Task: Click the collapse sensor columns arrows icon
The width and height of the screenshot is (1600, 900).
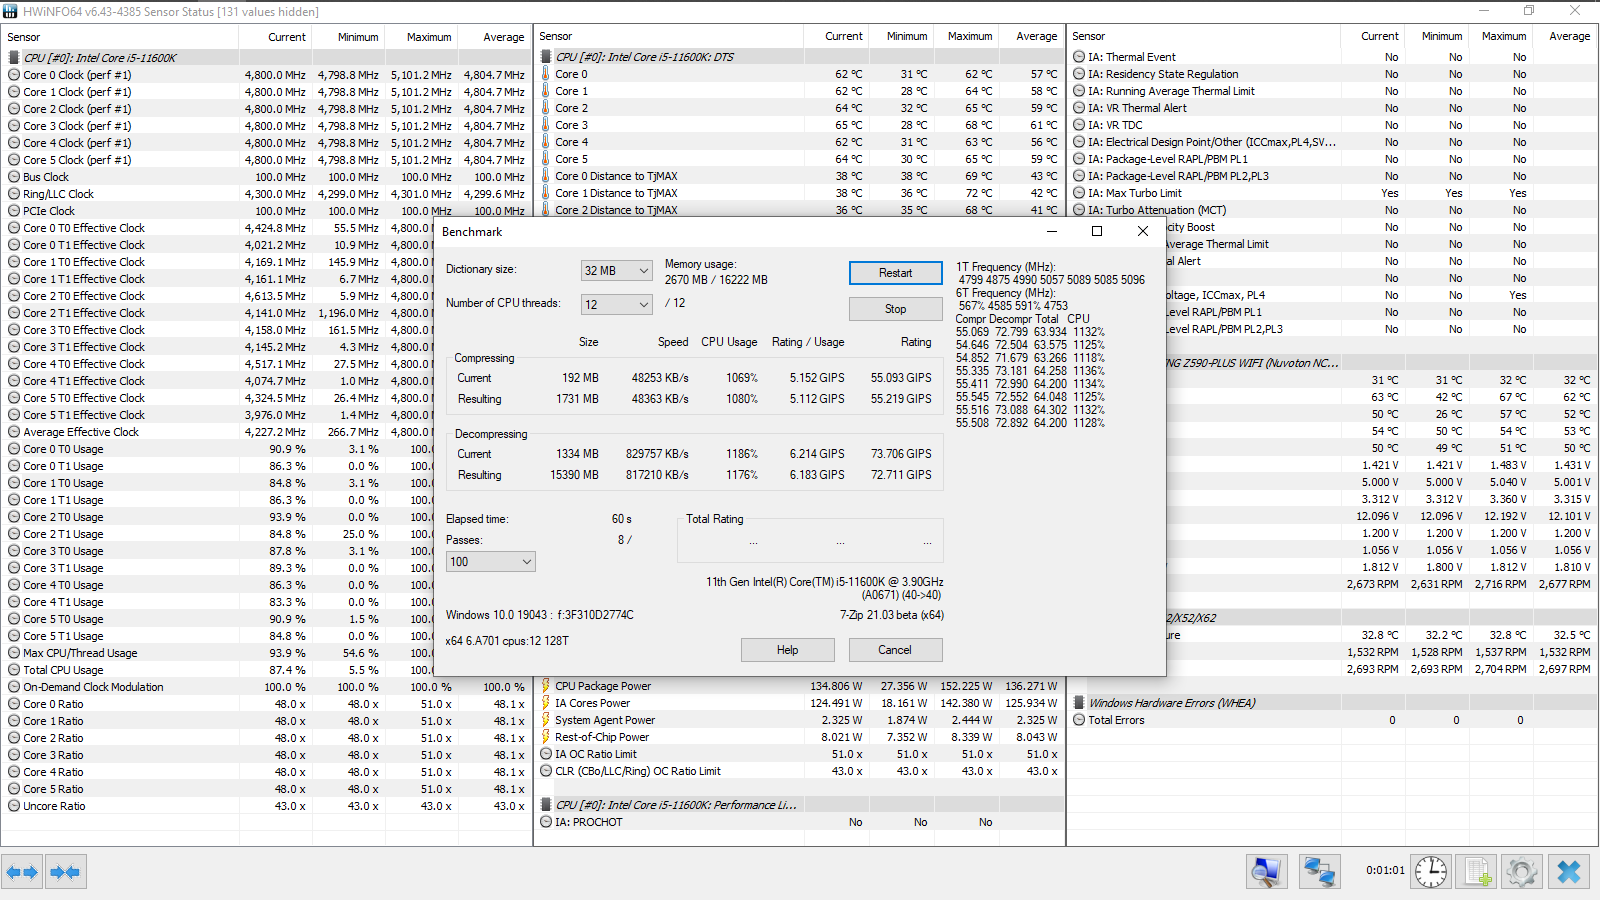Action: coord(65,872)
